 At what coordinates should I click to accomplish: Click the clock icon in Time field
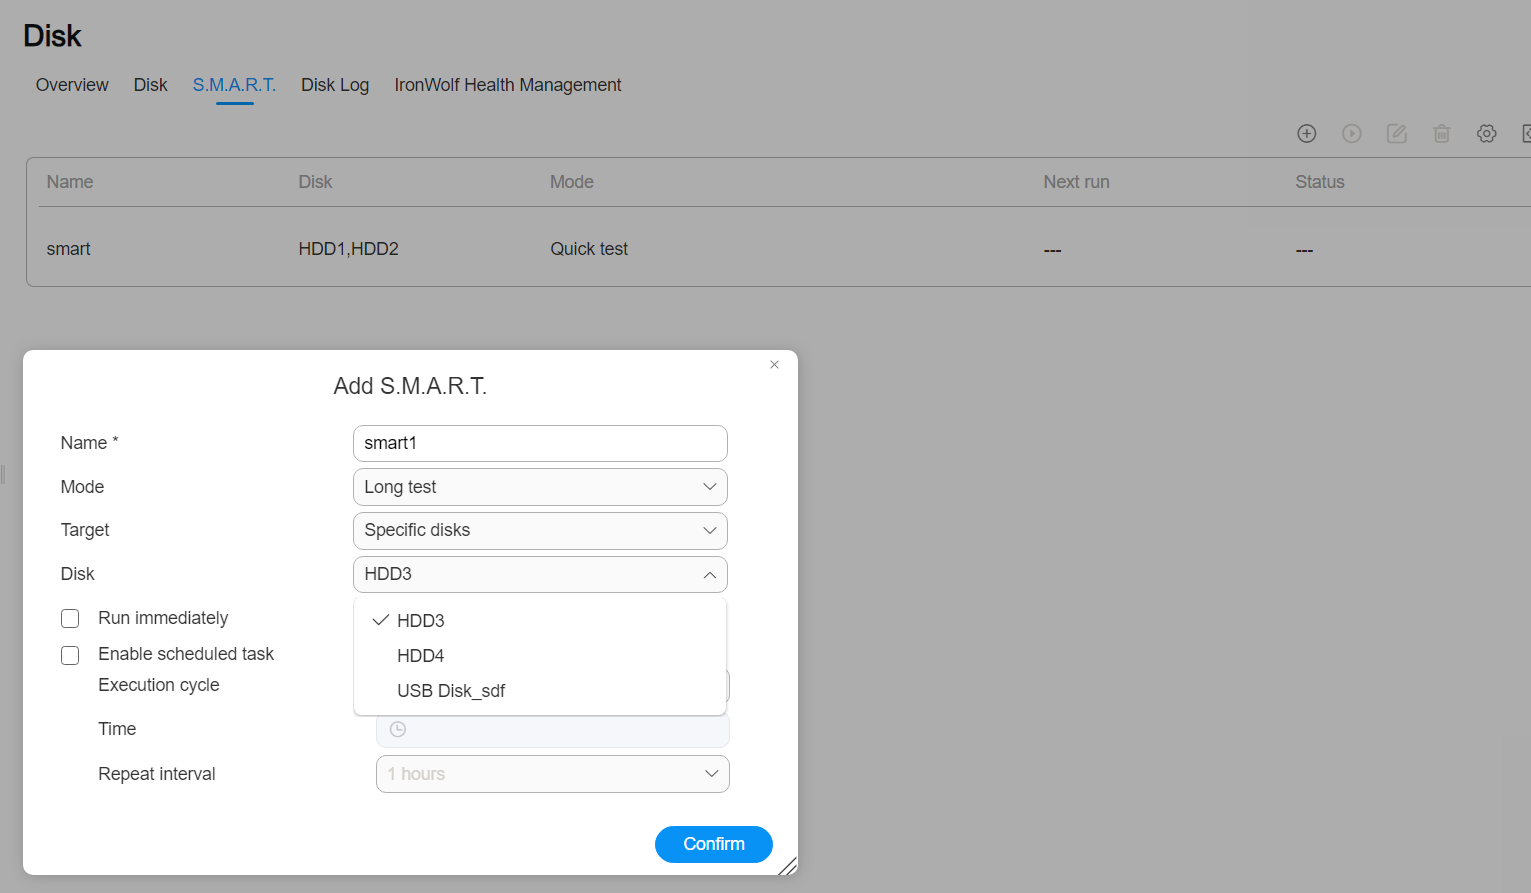click(397, 729)
